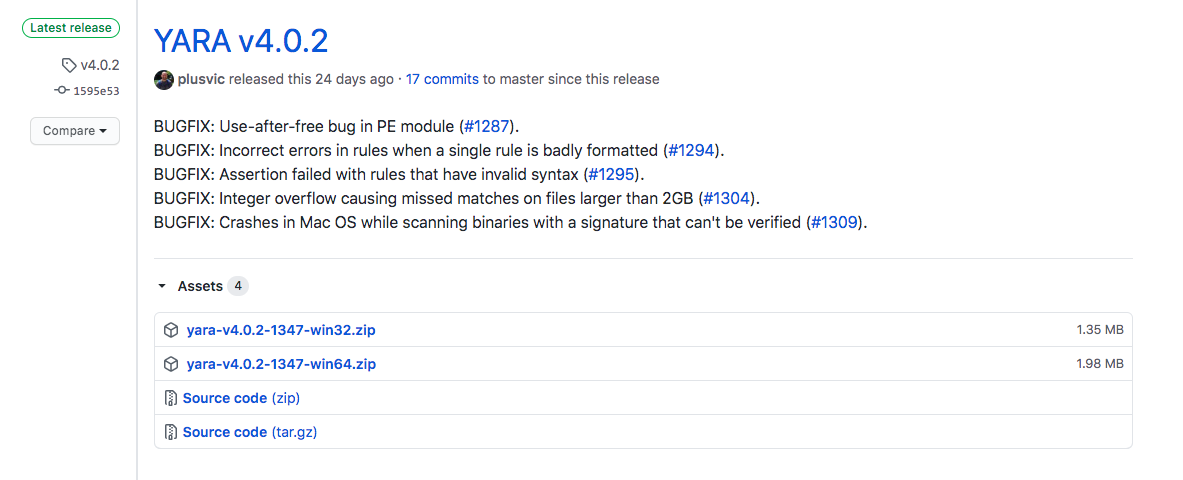Download yara-v4.0.2-1347-win32.zip
Screen dimensions: 1183x480
(x=281, y=330)
